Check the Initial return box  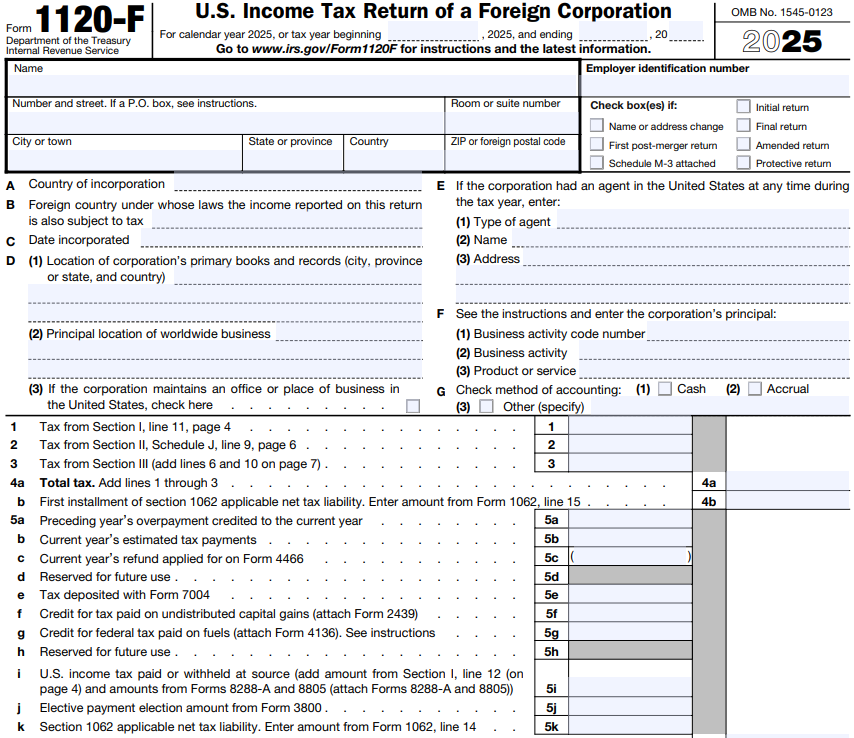[743, 106]
